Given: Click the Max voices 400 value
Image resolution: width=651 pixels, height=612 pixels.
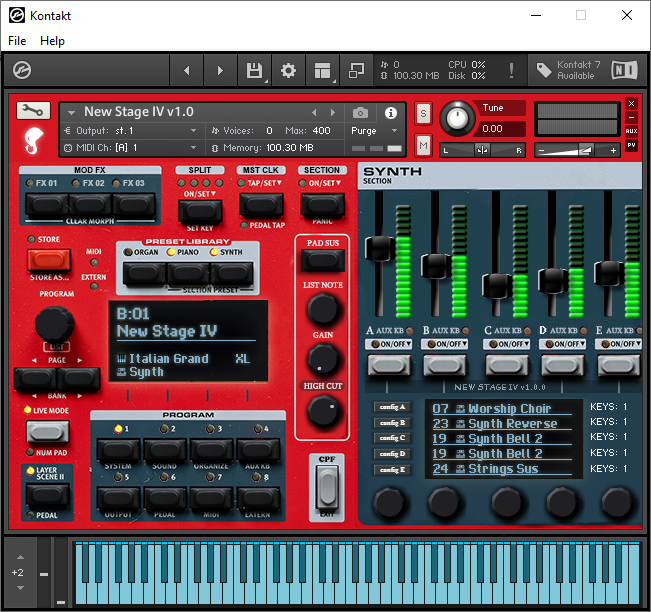Looking at the screenshot, I should [321, 131].
